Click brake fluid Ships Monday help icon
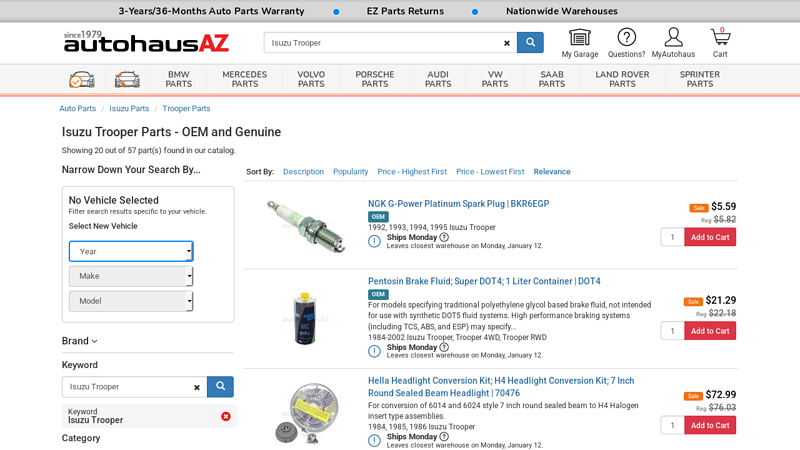Image resolution: width=800 pixels, height=450 pixels. click(x=444, y=347)
